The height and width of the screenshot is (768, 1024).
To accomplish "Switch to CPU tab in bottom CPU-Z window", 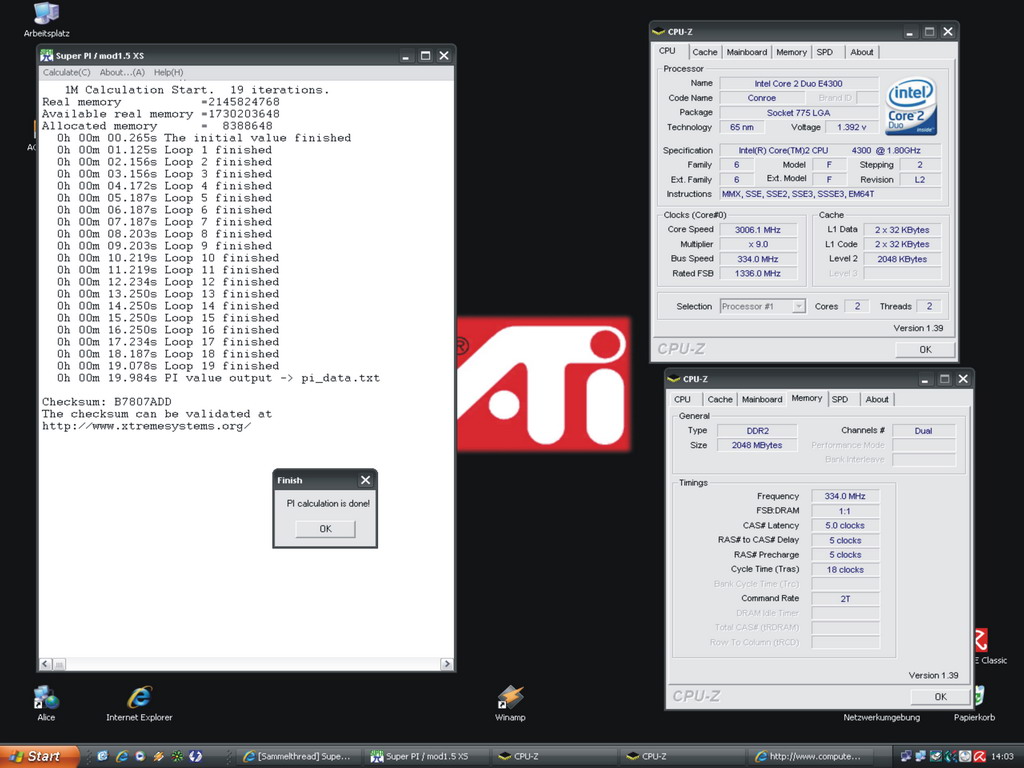I will click(x=682, y=400).
